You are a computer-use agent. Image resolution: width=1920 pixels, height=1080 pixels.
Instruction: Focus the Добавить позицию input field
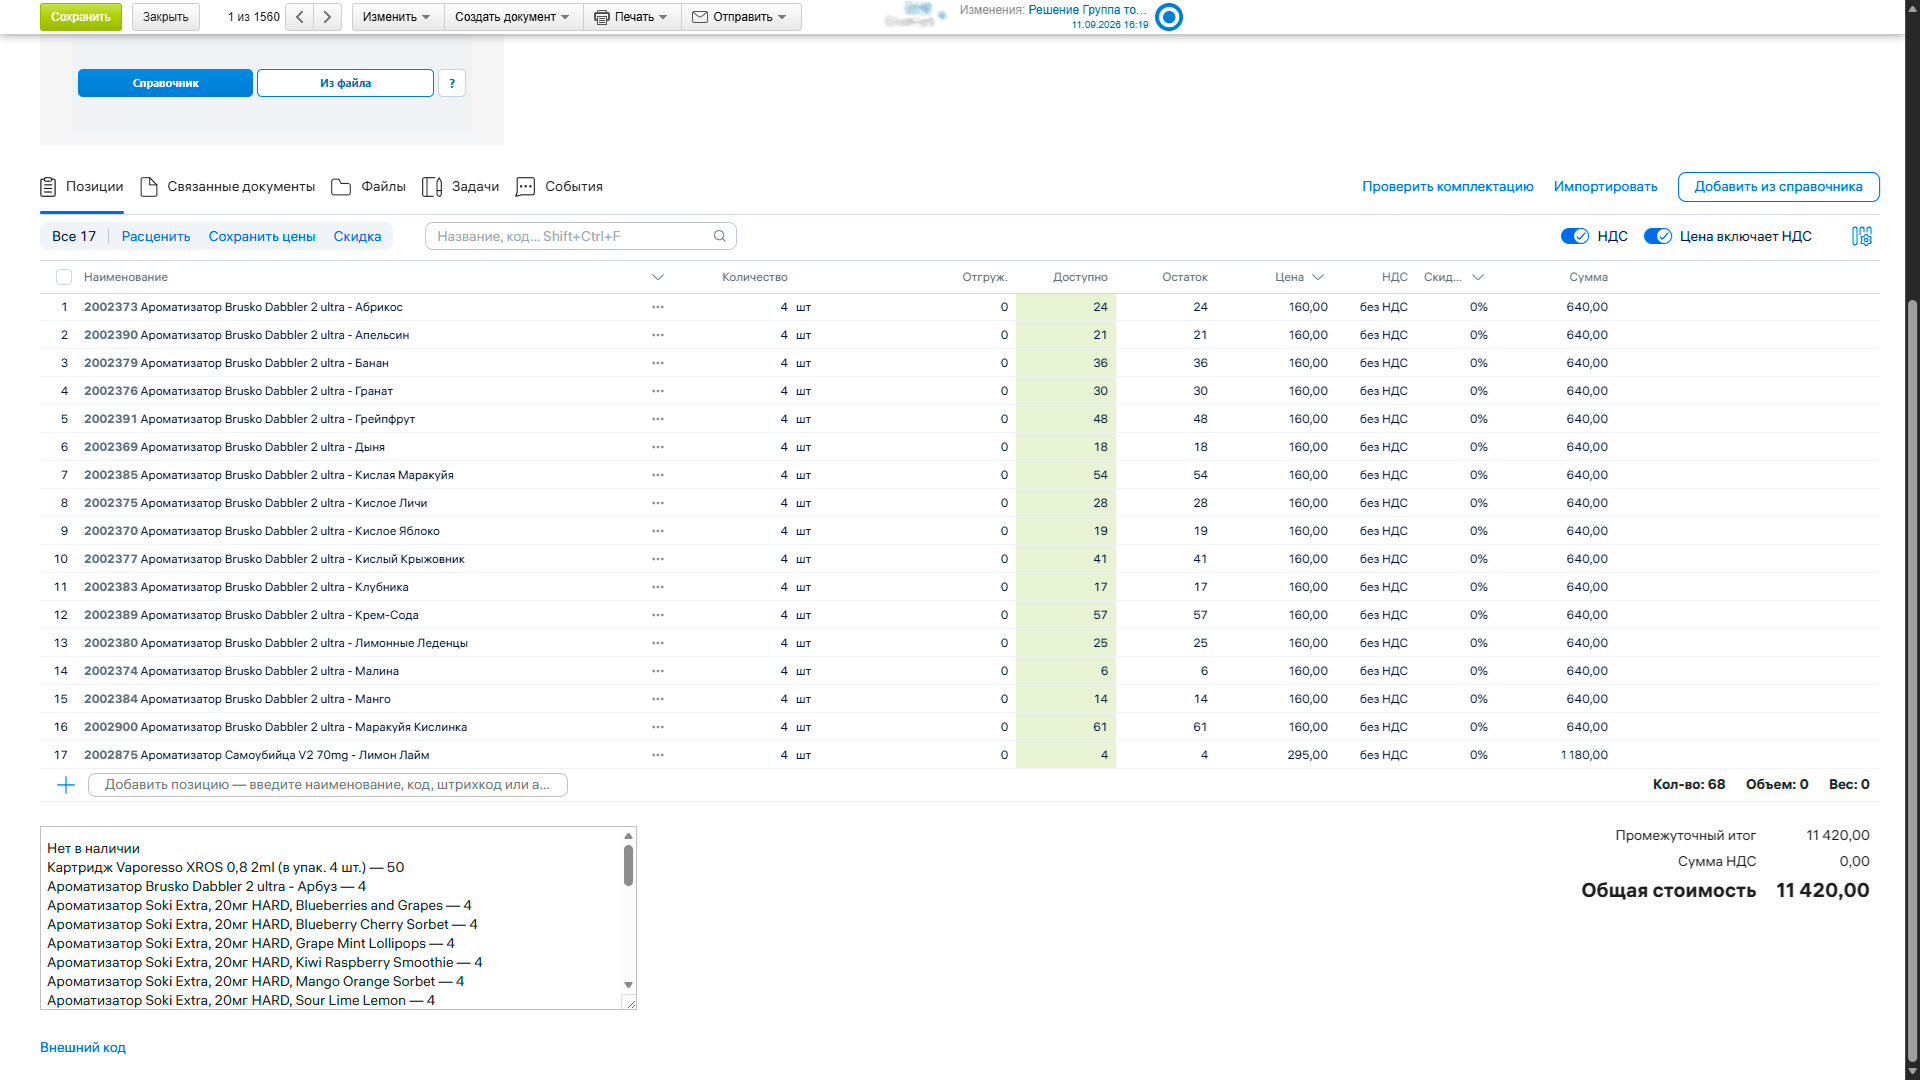point(328,785)
